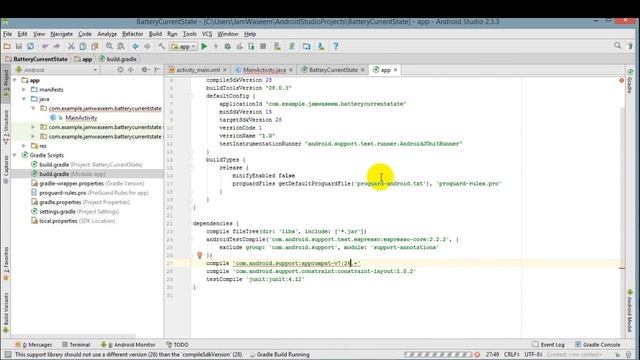640x360 pixels.
Task: Open the Analyze menu
Action: tap(107, 34)
